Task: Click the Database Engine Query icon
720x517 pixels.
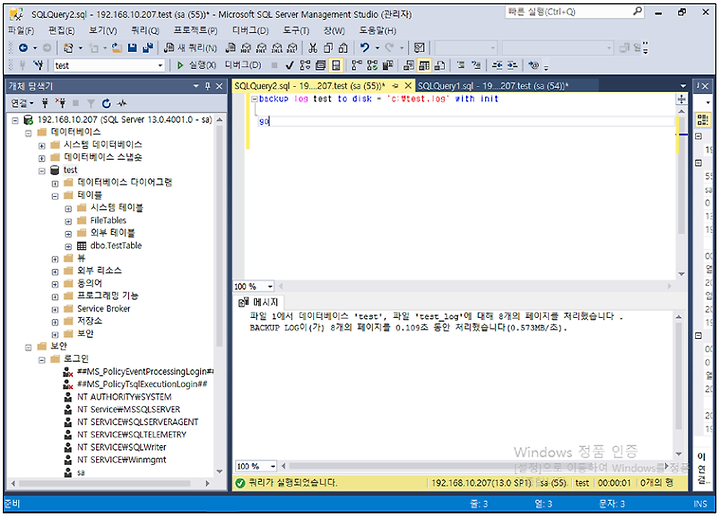Action: point(231,48)
